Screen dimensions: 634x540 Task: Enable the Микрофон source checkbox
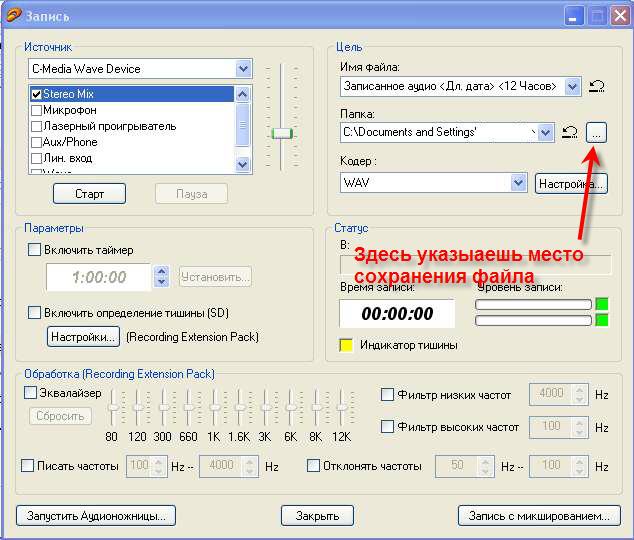point(36,110)
